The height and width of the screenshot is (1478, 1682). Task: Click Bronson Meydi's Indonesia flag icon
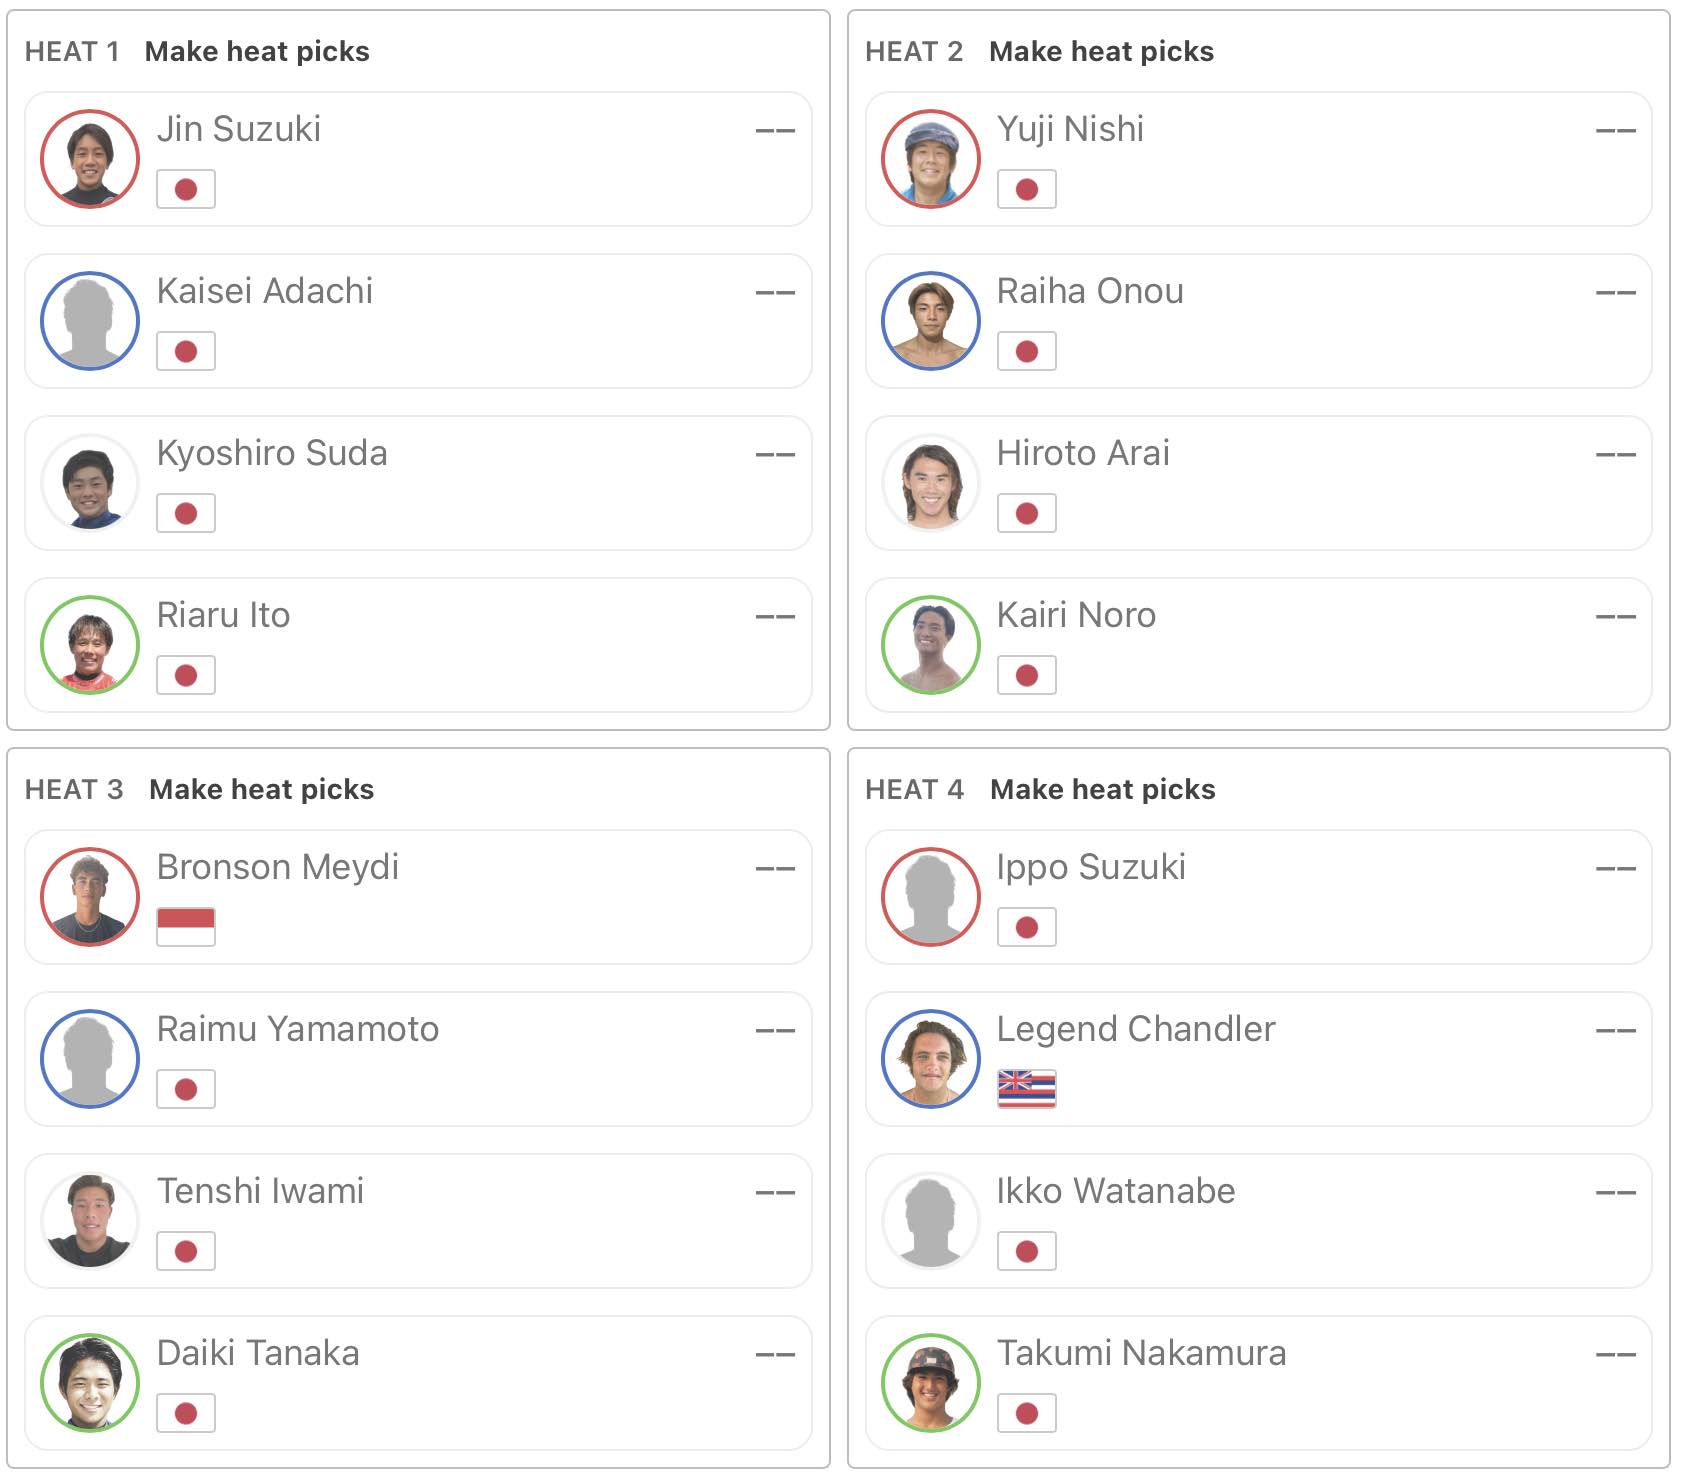(186, 927)
